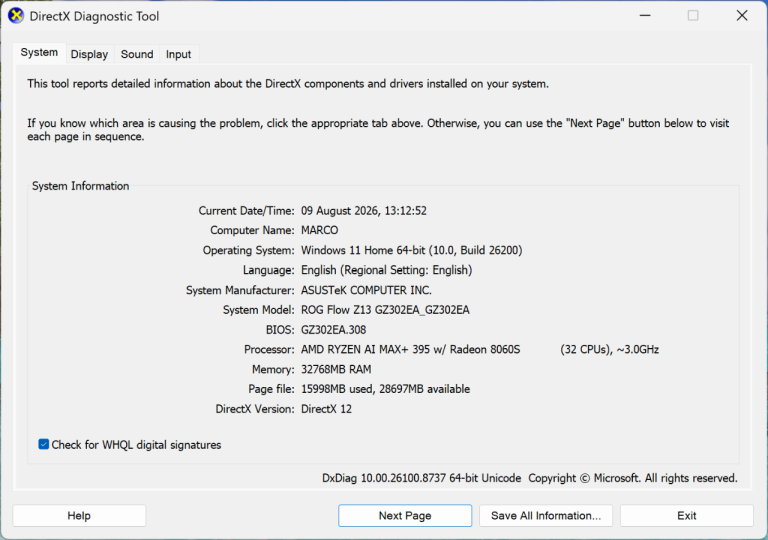Image resolution: width=768 pixels, height=540 pixels.
Task: Click the window title DirectX Diagnostic Tool
Action: (95, 16)
